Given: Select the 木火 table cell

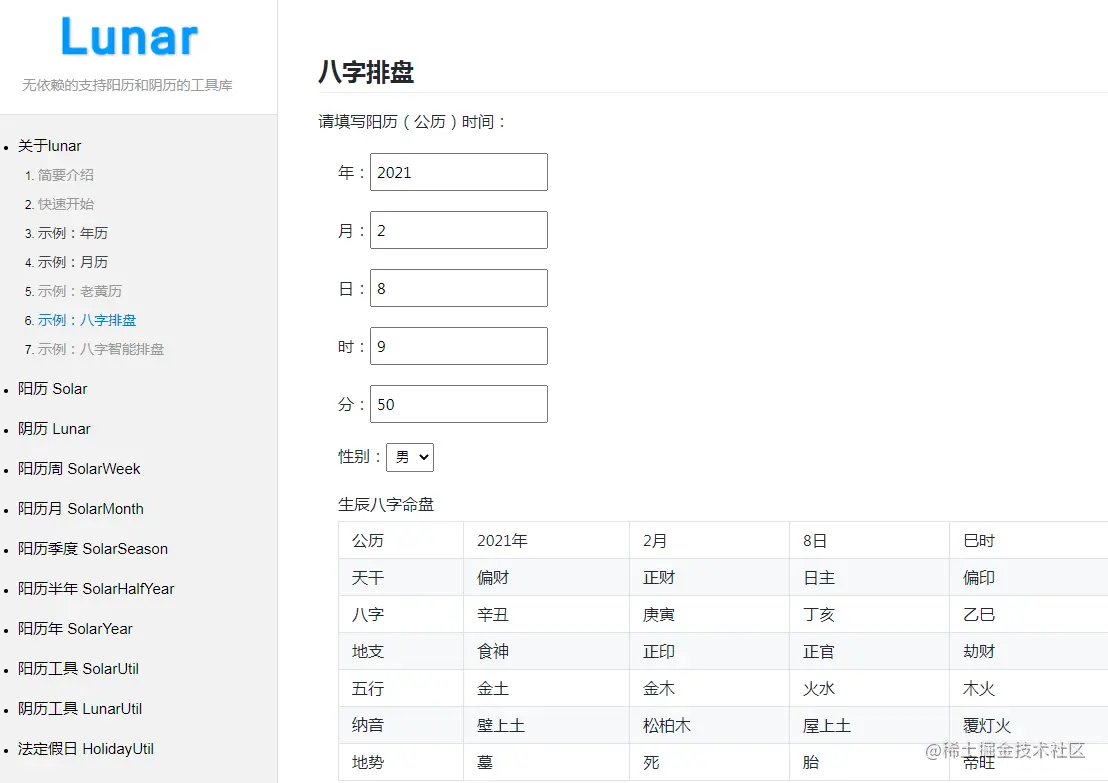Looking at the screenshot, I should [x=1028, y=688].
